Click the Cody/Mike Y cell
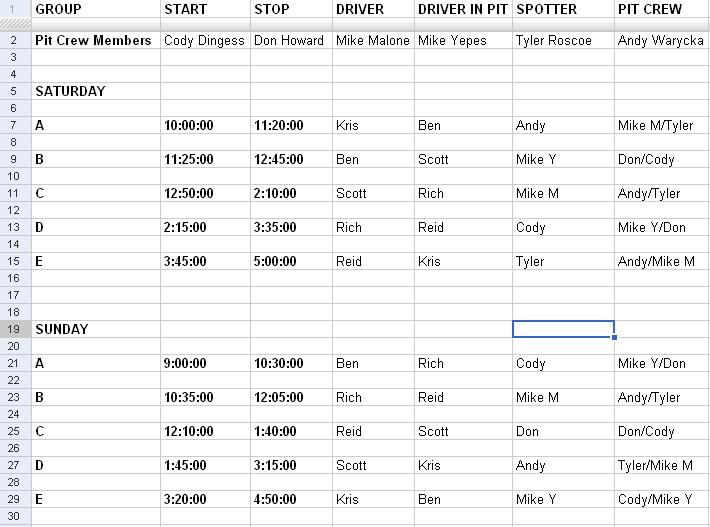Viewport: 710px width, 527px height. (662, 499)
